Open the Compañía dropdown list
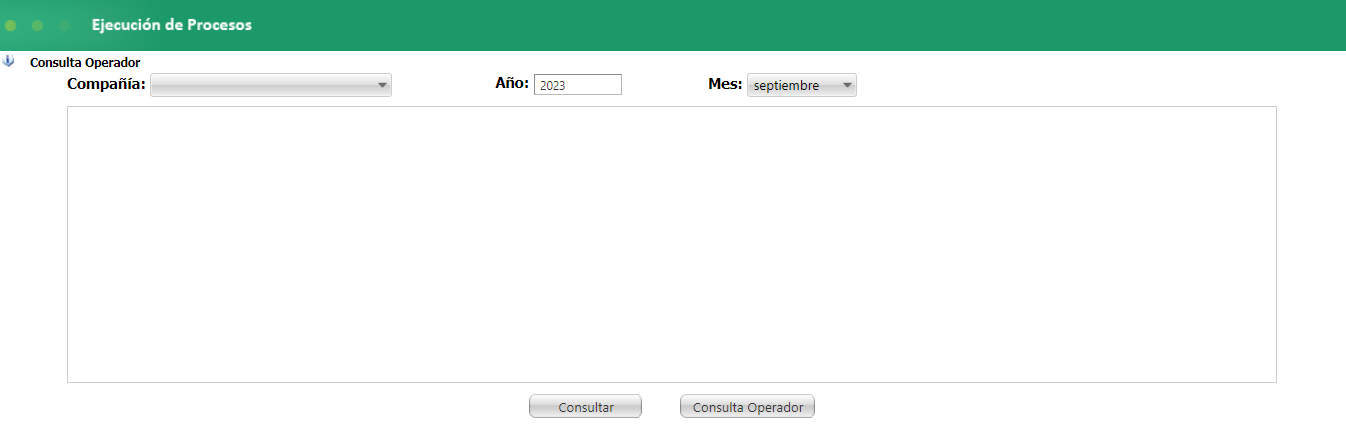The height and width of the screenshot is (424, 1346). (271, 85)
